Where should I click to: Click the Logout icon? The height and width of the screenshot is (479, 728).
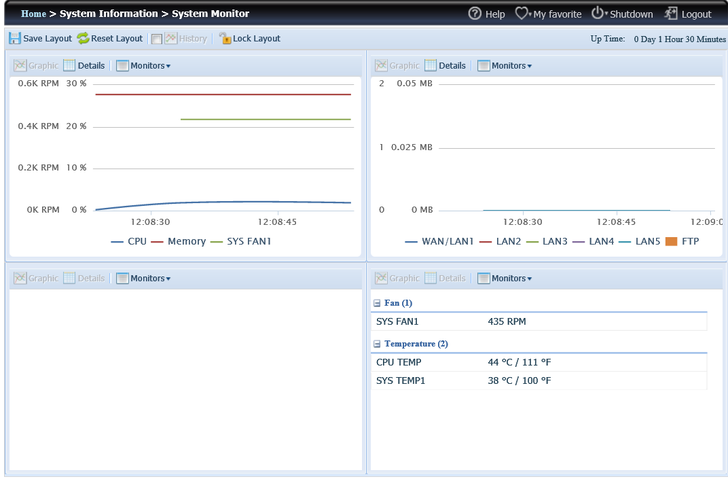point(671,14)
